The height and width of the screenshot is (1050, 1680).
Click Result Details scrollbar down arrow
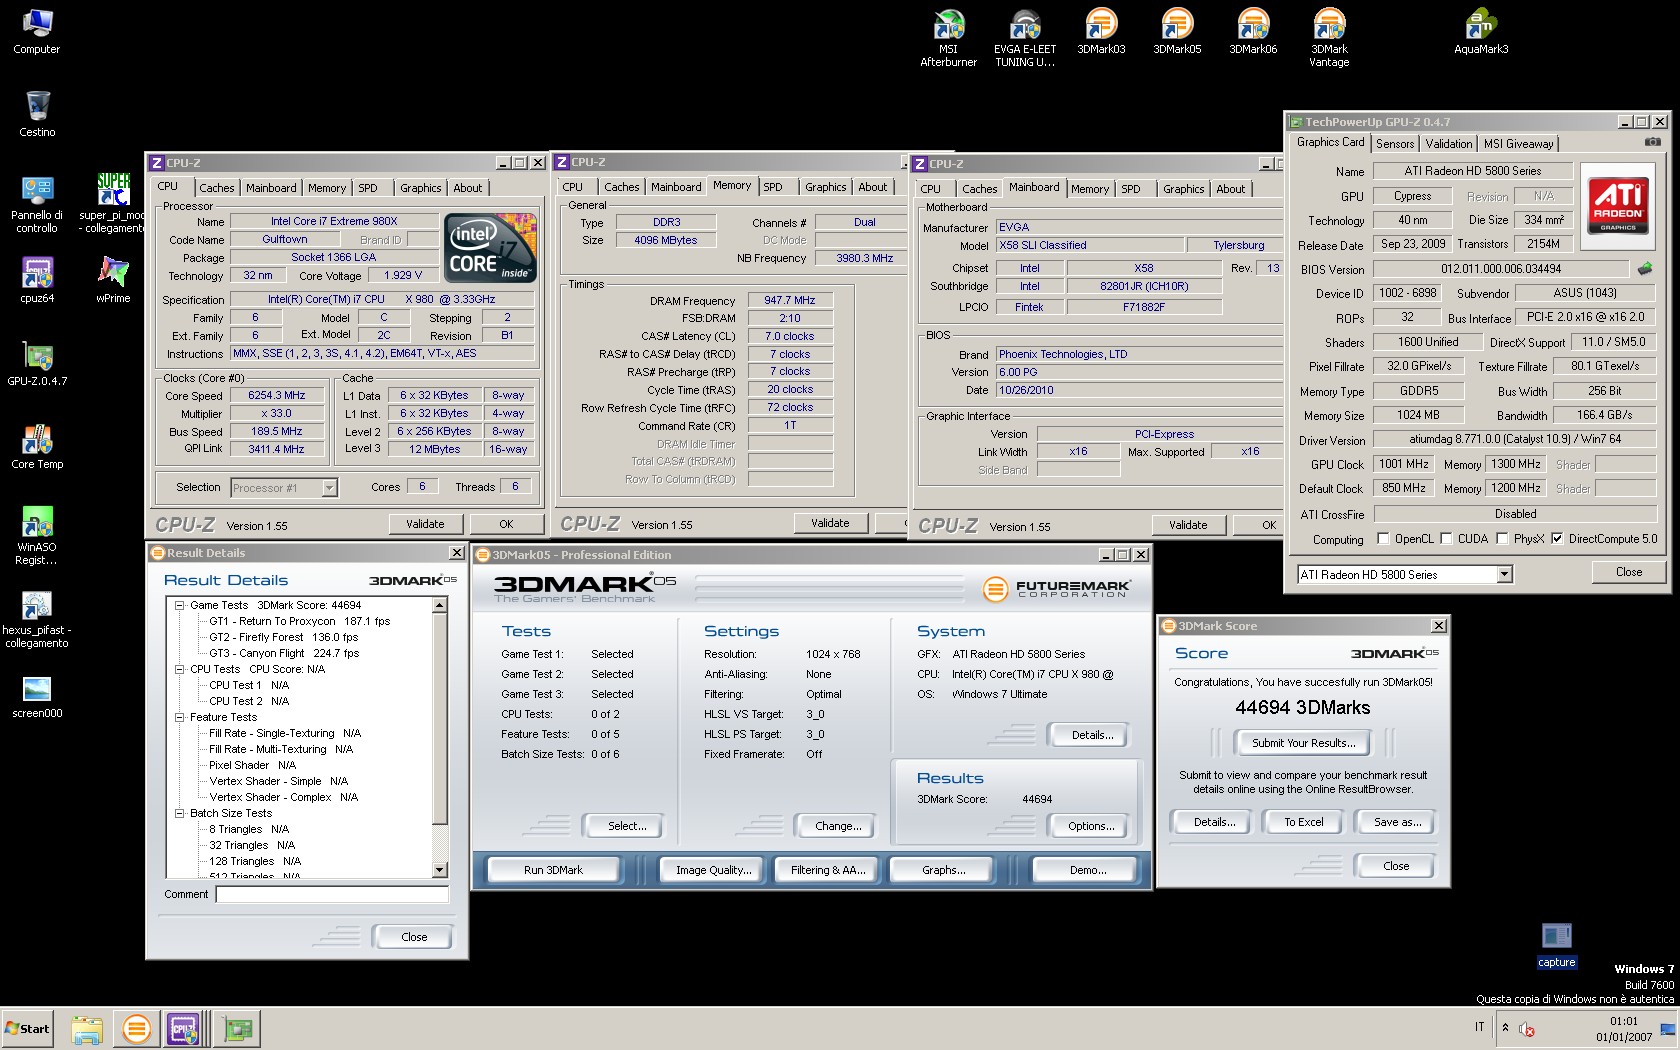coord(440,870)
